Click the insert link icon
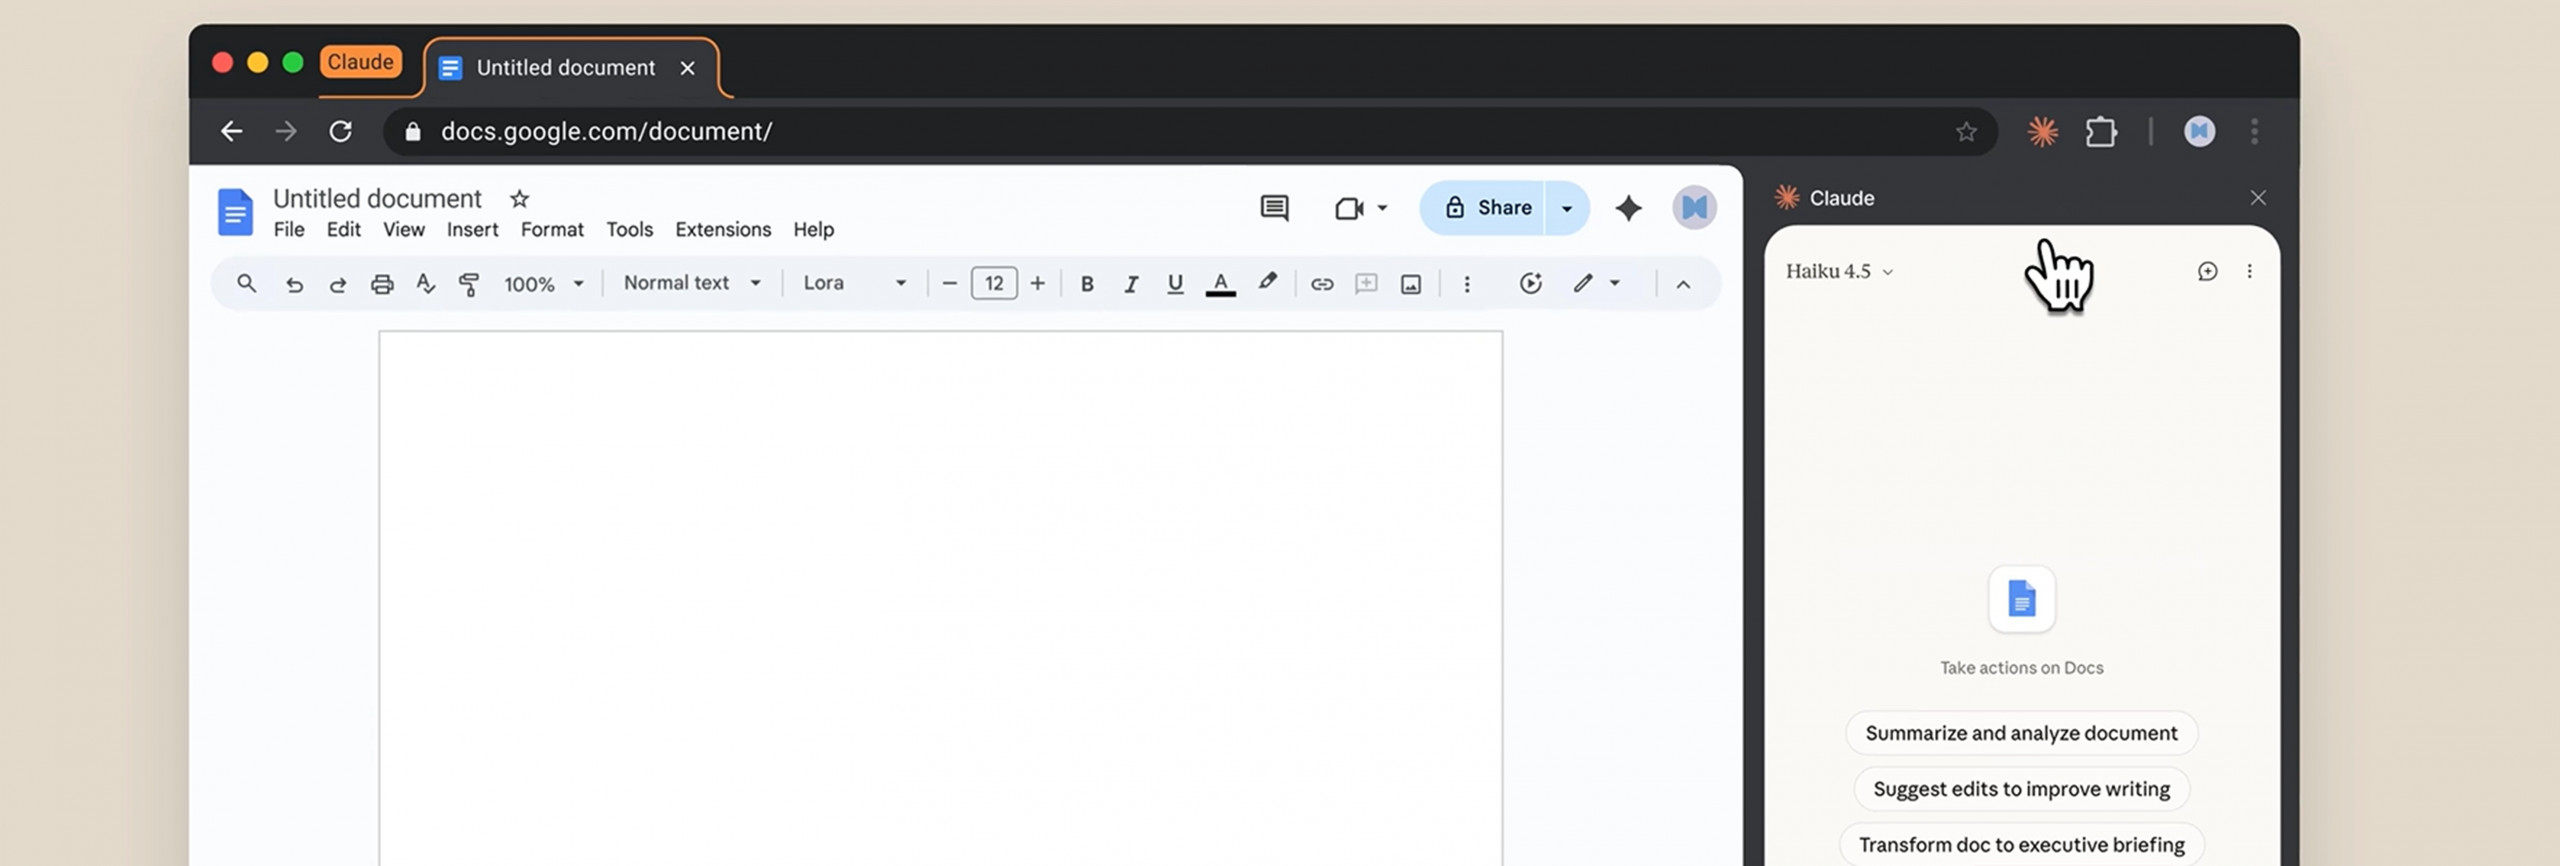The image size is (2560, 866). [x=1321, y=284]
